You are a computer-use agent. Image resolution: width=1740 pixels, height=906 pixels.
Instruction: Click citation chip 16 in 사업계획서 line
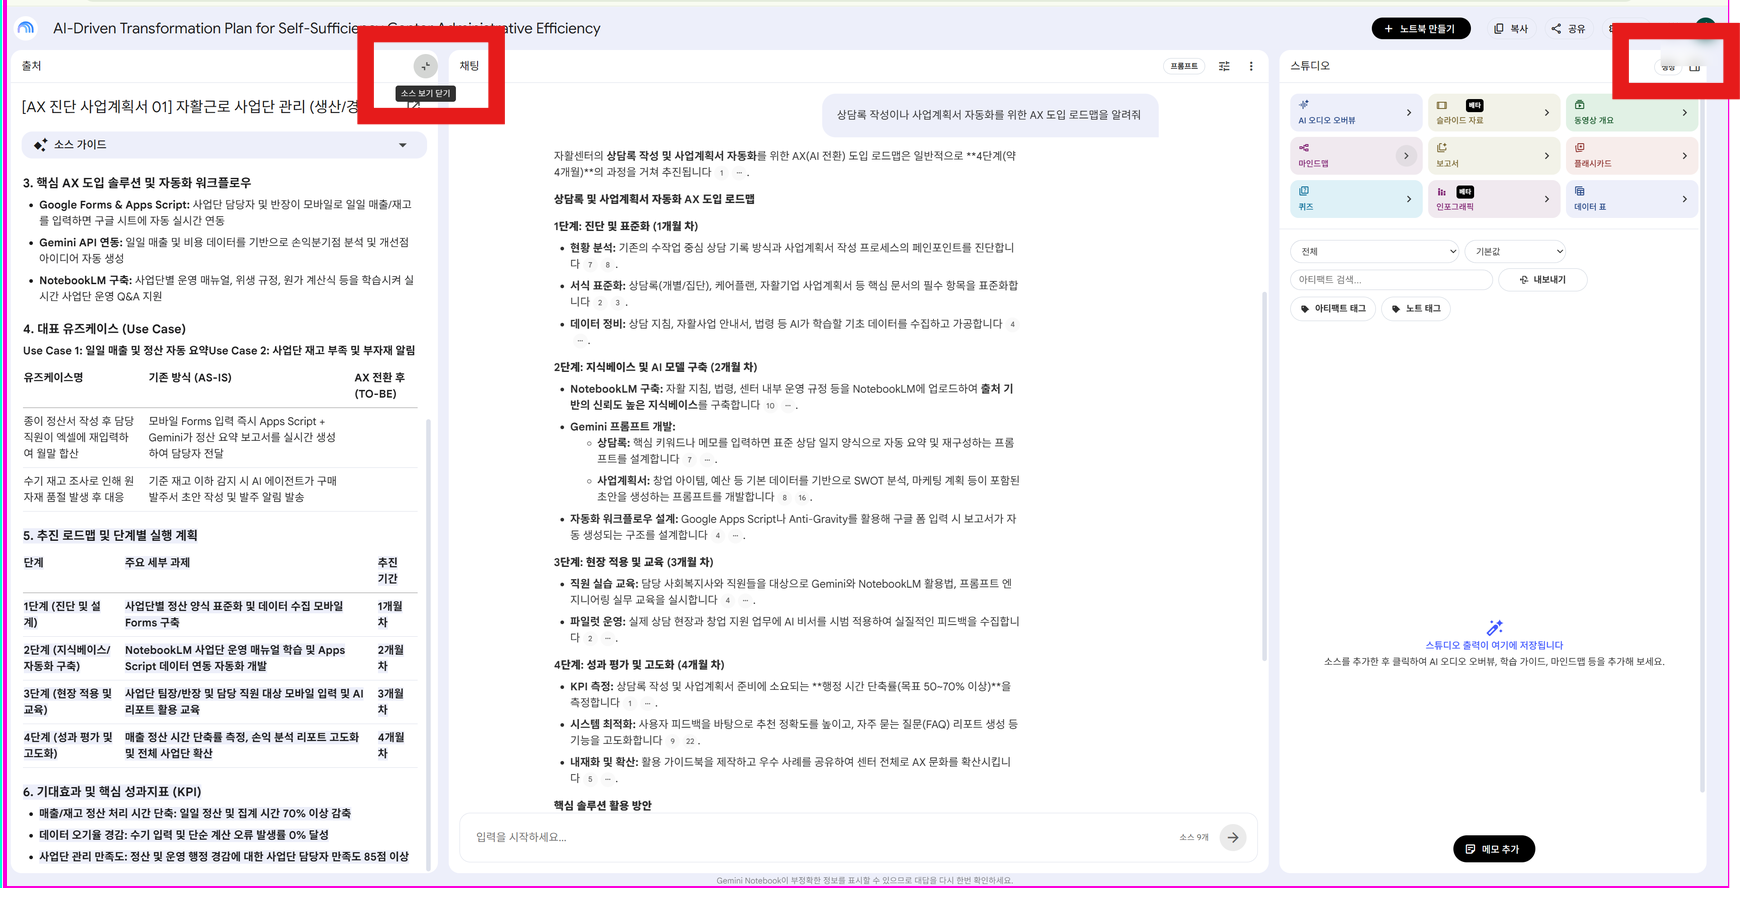pyautogui.click(x=802, y=497)
